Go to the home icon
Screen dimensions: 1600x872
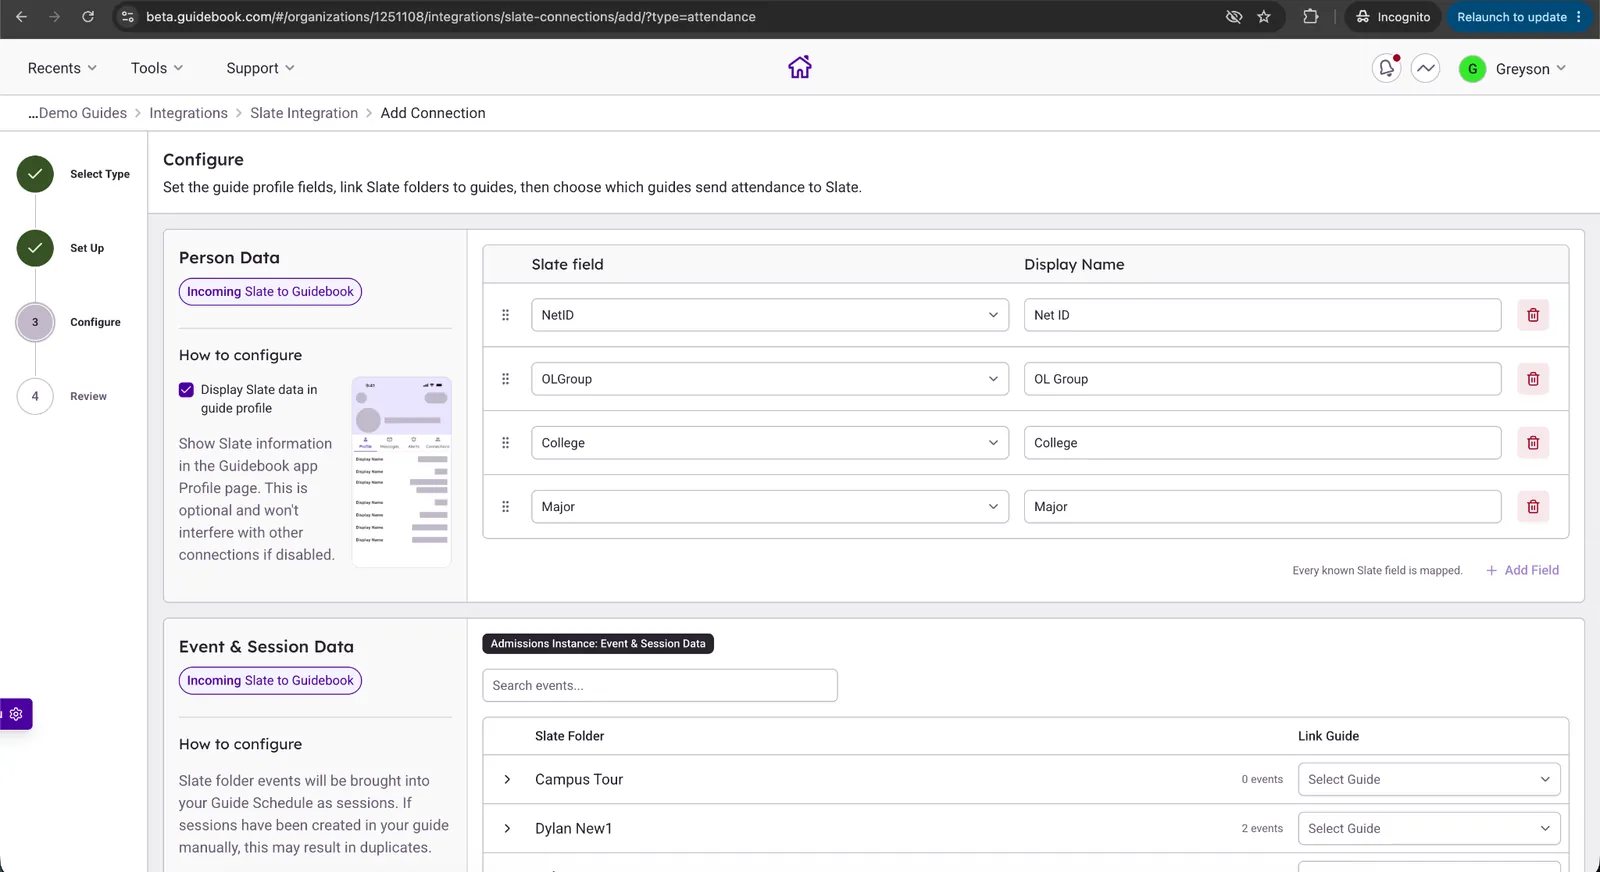[x=800, y=67]
